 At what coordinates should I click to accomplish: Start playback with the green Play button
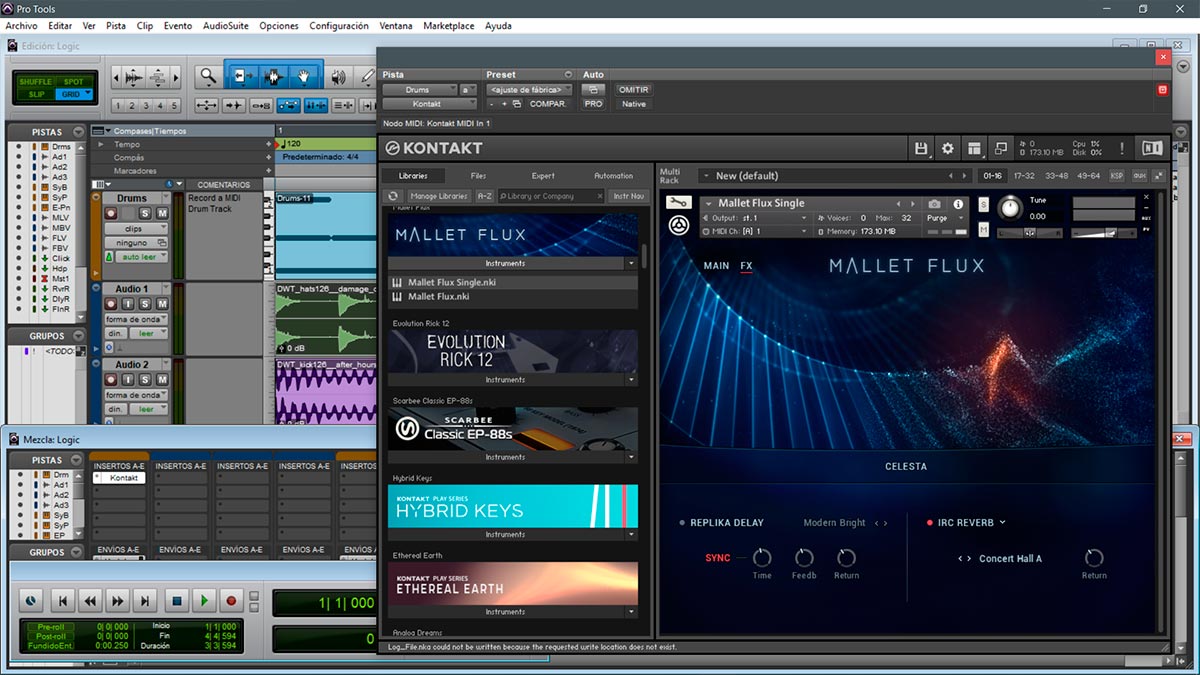(204, 601)
